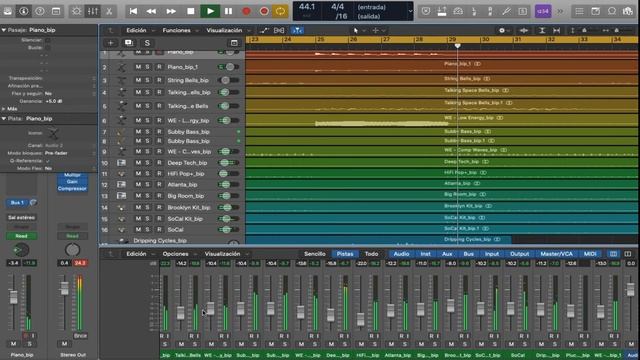Pause playback with the Pause button
Viewport: 640px width, 360px height.
tap(229, 11)
